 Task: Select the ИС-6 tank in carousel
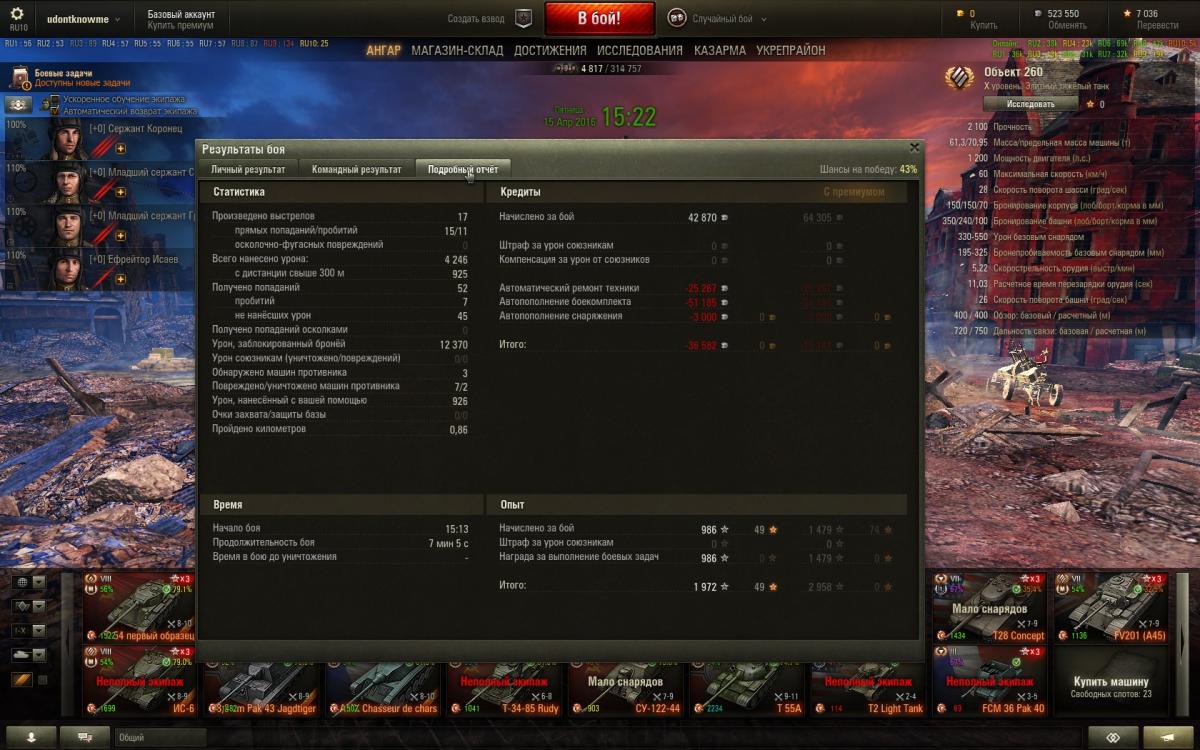[139, 680]
